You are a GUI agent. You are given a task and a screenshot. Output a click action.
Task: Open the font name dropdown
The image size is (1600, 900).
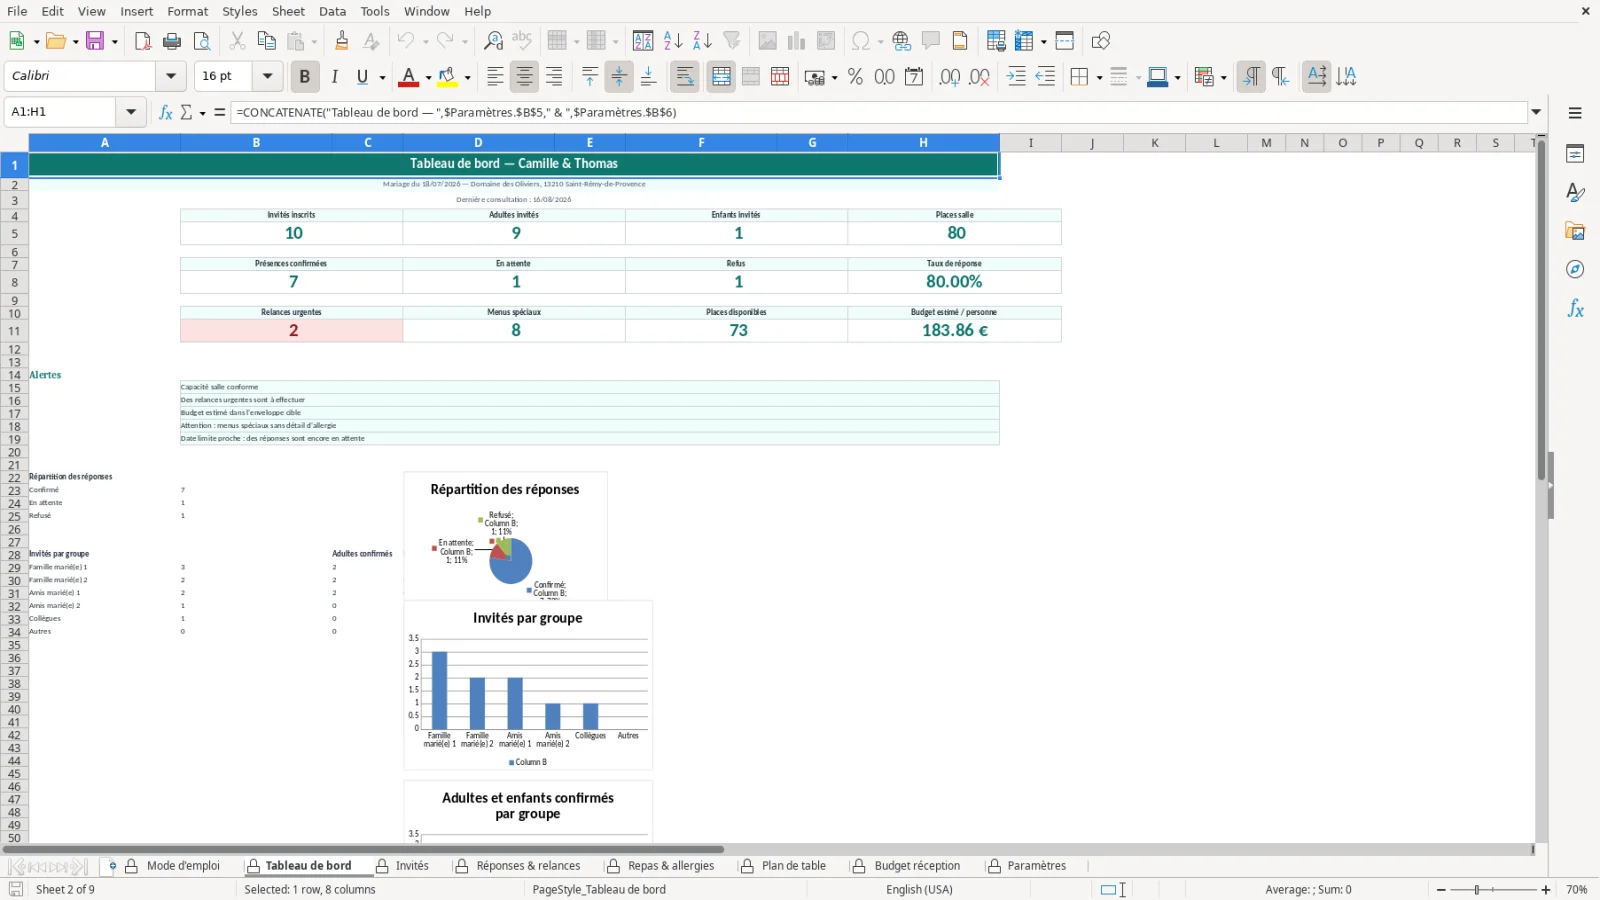point(171,76)
